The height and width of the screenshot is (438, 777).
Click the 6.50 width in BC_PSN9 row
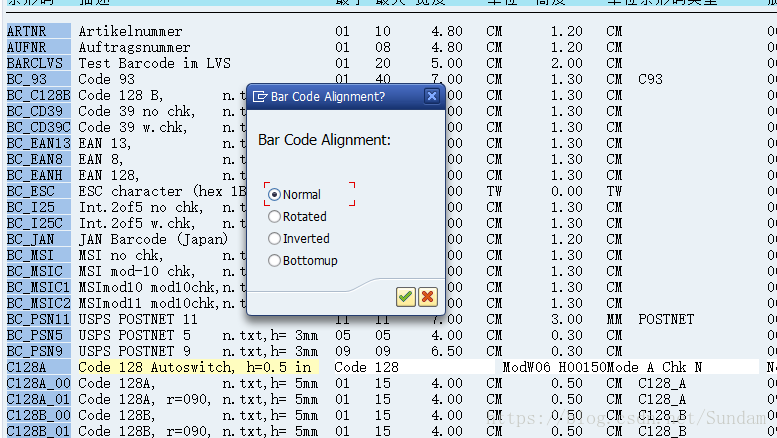coord(446,351)
